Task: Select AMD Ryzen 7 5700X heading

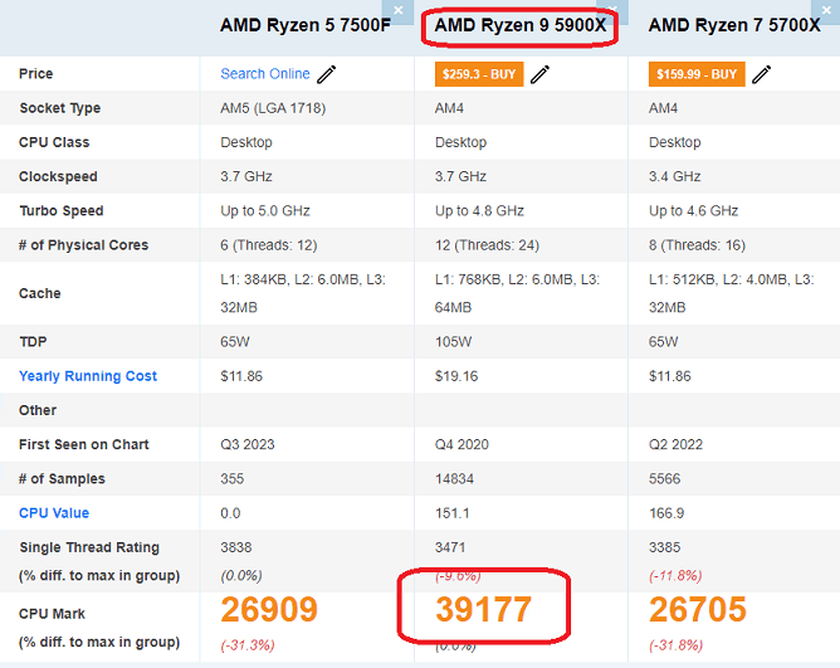Action: tap(734, 25)
